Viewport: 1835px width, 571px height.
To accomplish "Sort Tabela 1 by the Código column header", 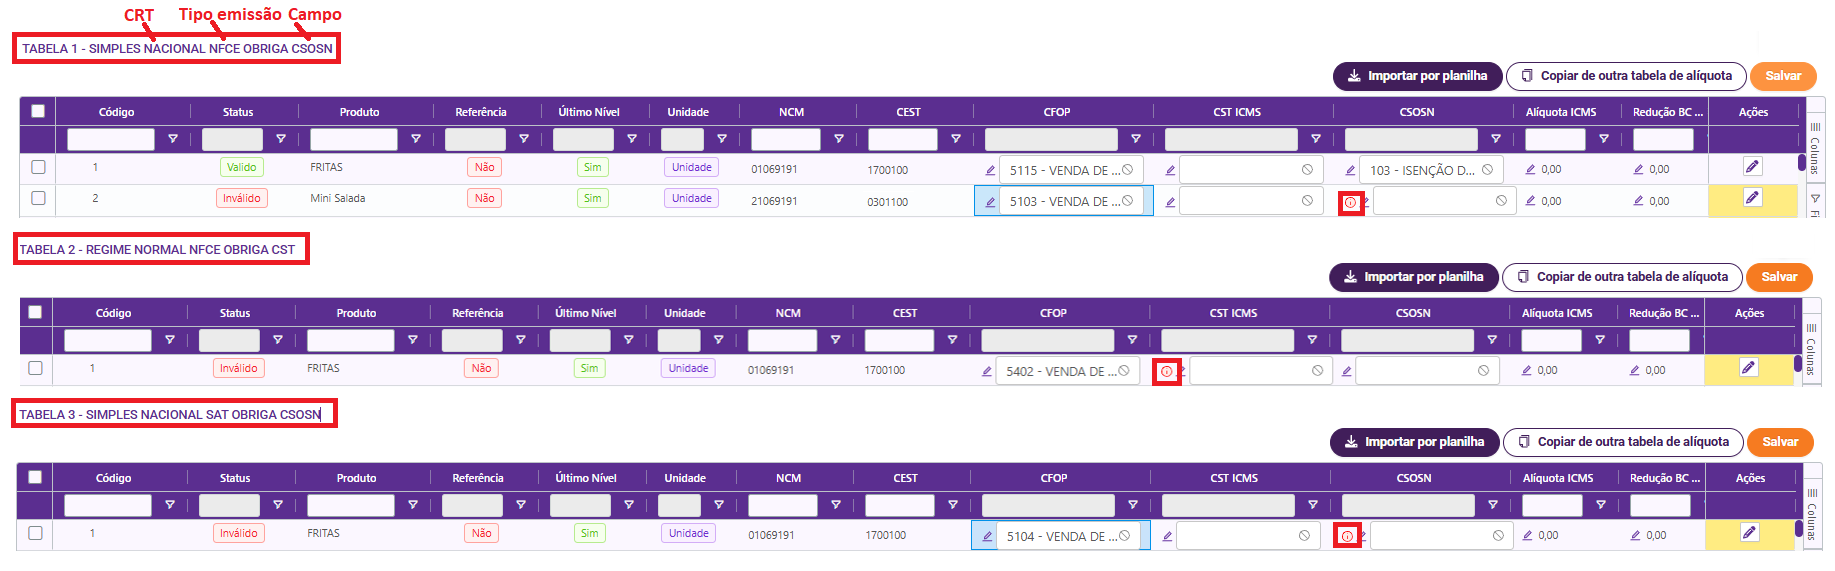I will click(x=117, y=112).
